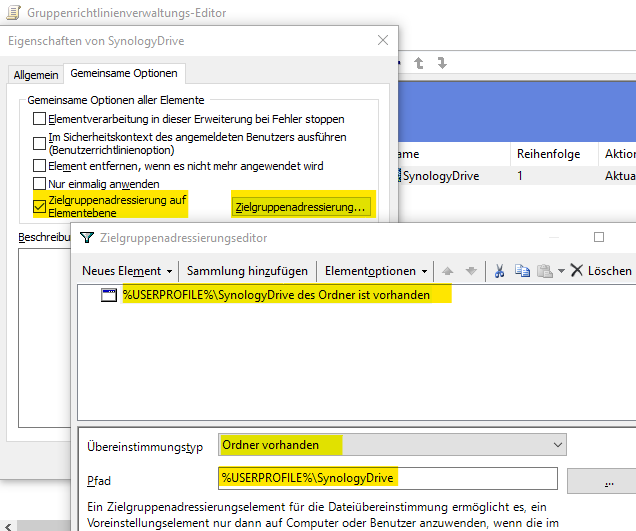The height and width of the screenshot is (531, 636).
Task: Tick the Nur einmalig anwenden checkbox
Action: click(39, 183)
